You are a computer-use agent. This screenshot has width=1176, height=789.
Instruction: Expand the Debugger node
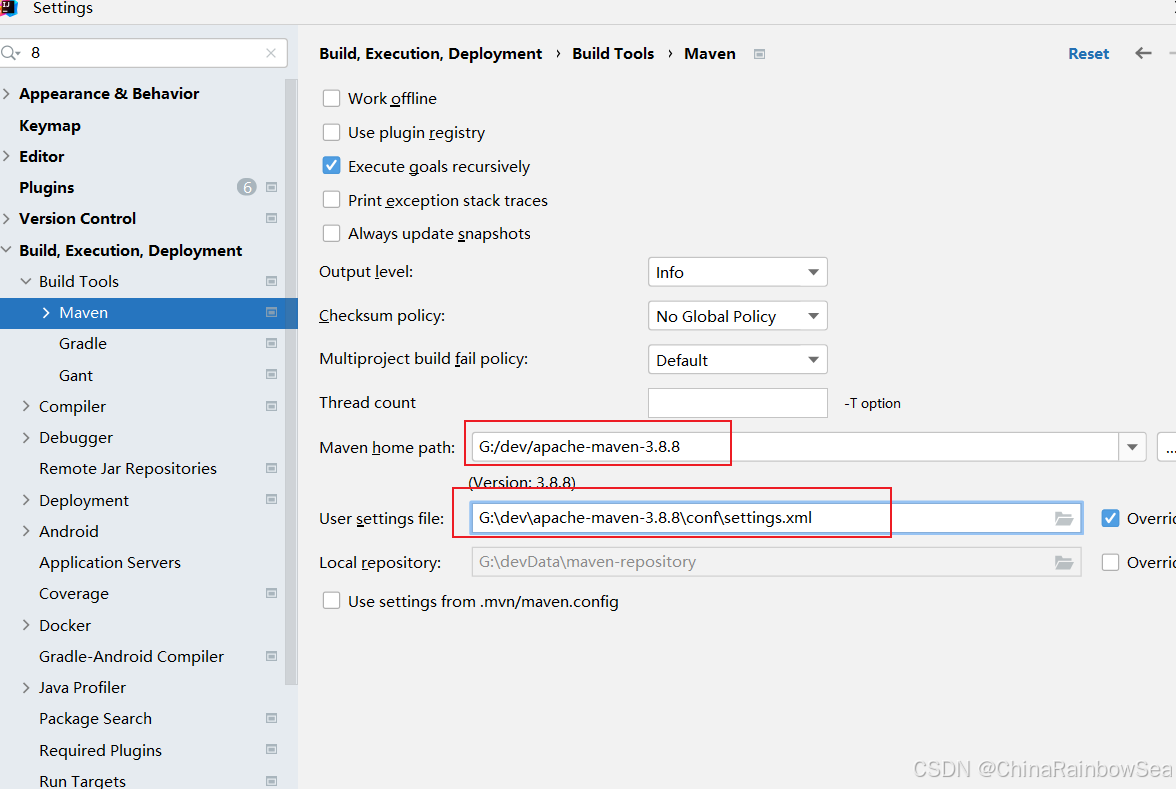tap(26, 437)
